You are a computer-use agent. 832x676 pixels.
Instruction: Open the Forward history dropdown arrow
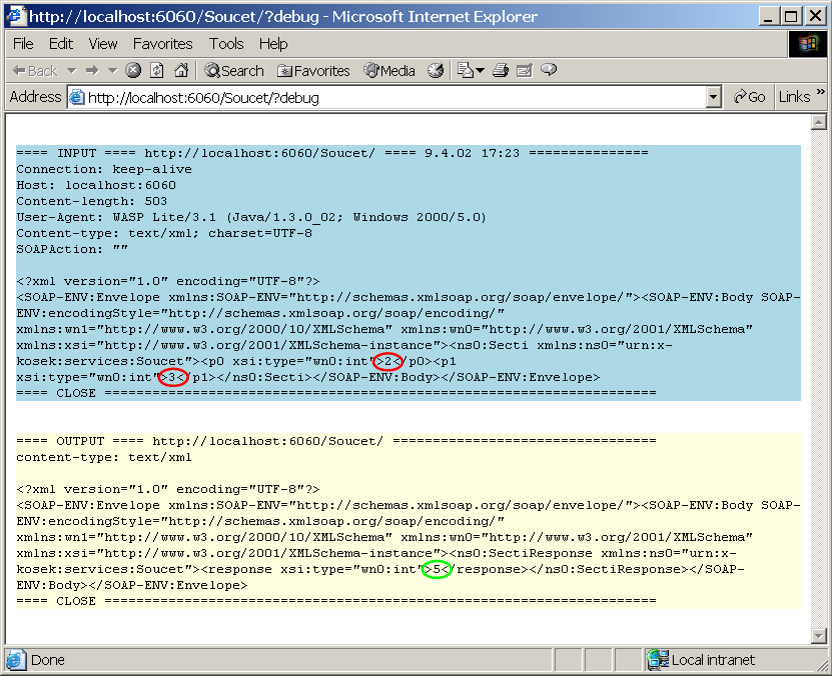112,71
